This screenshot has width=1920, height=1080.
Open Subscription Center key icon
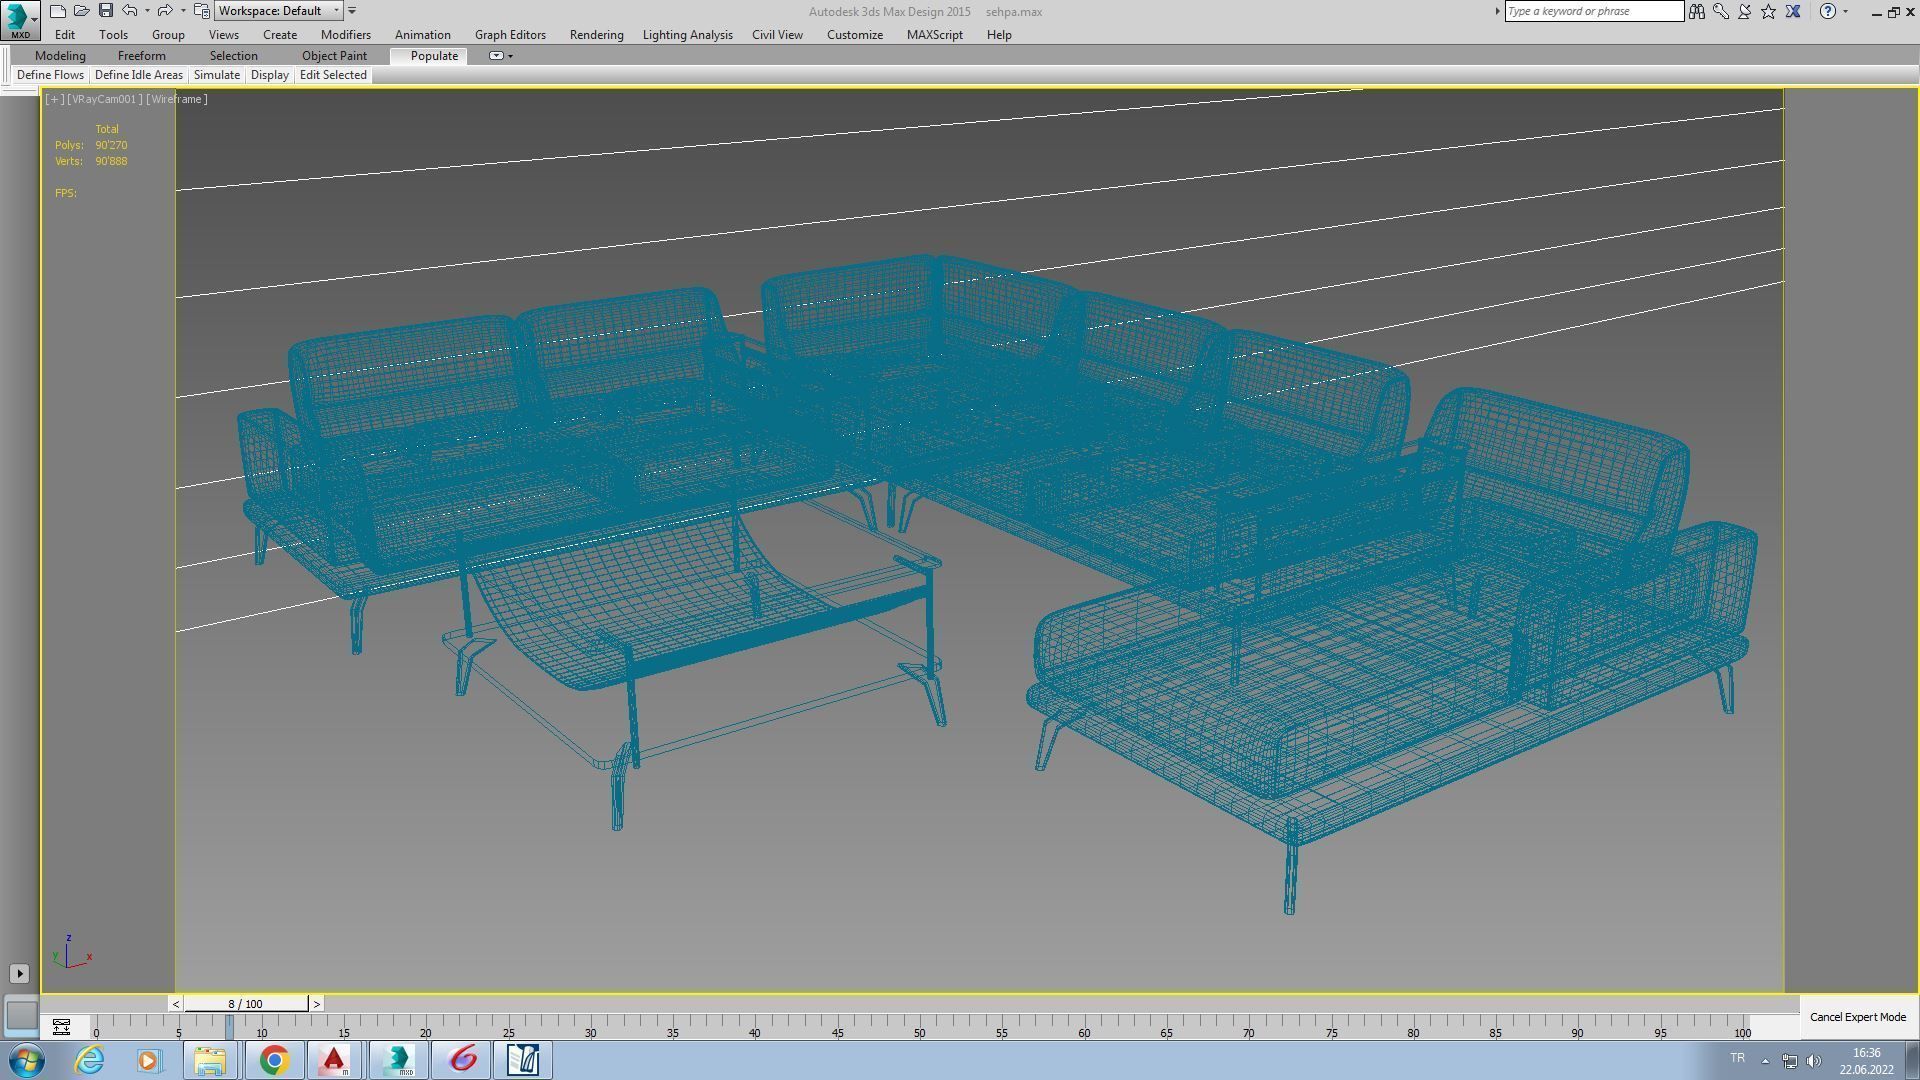tap(1721, 11)
